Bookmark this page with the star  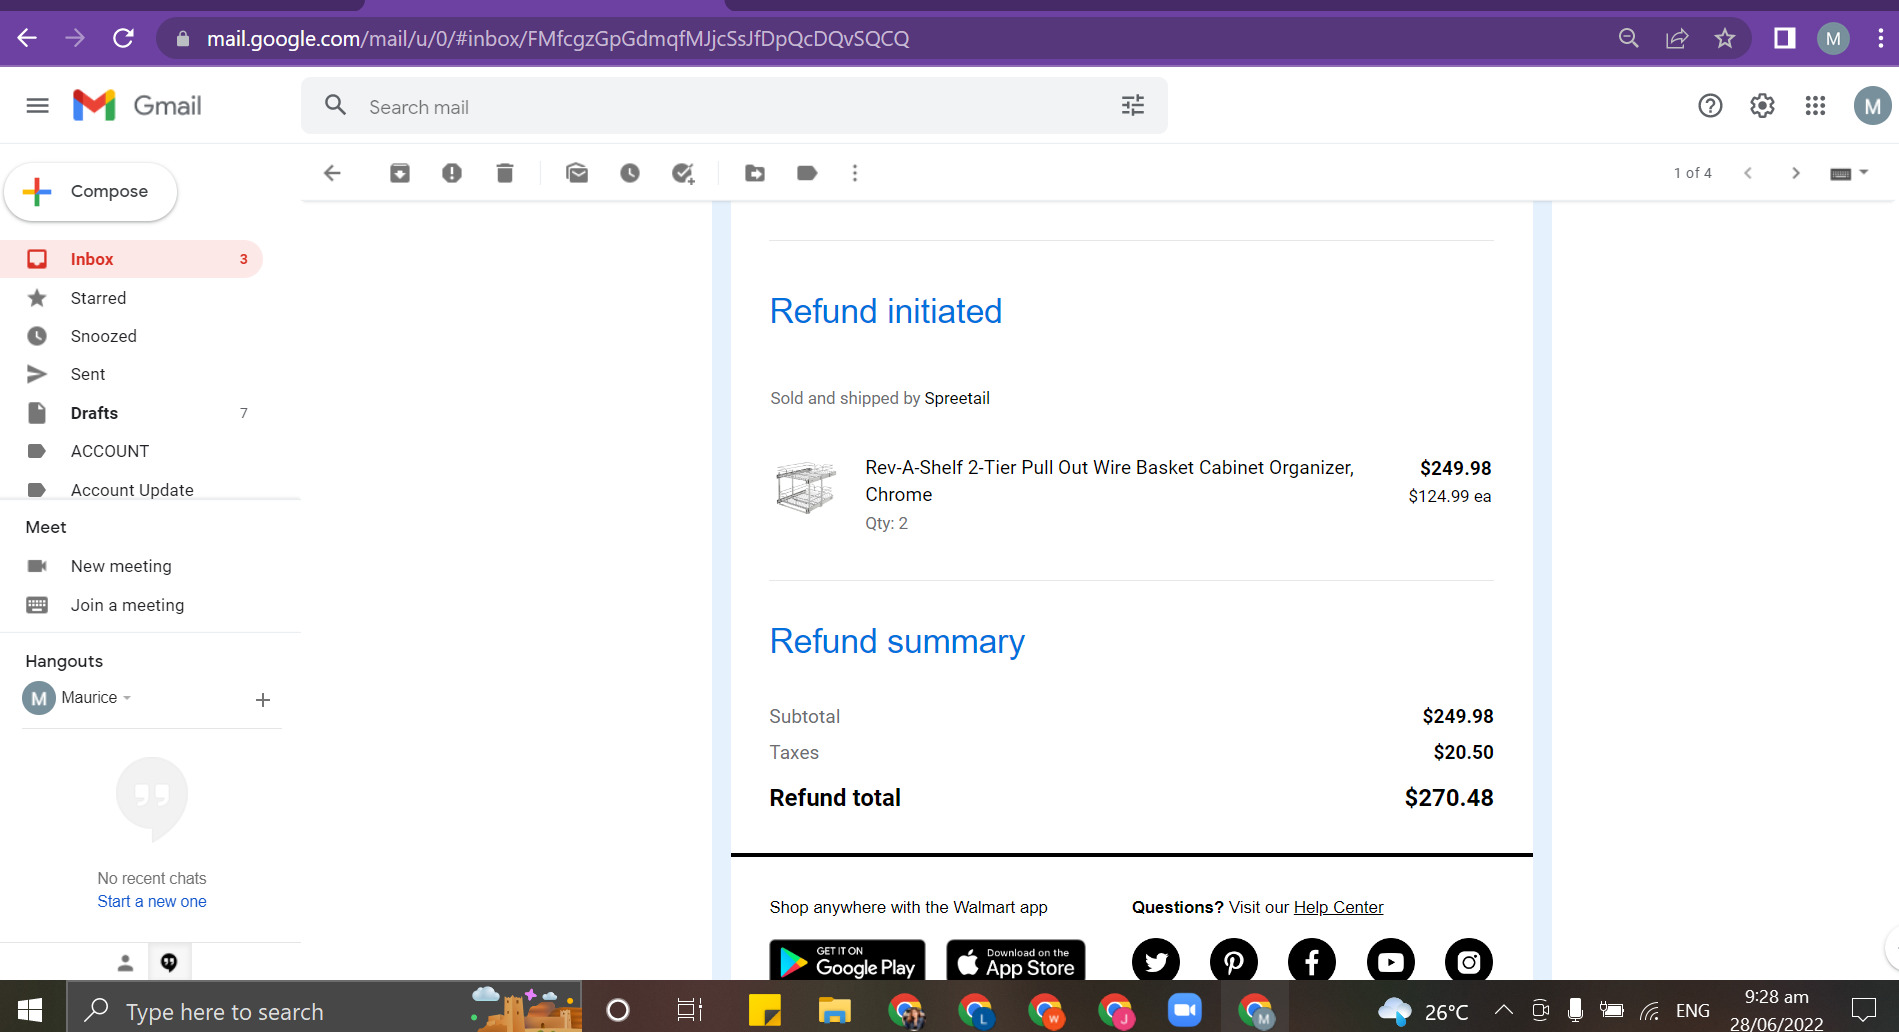[1725, 38]
